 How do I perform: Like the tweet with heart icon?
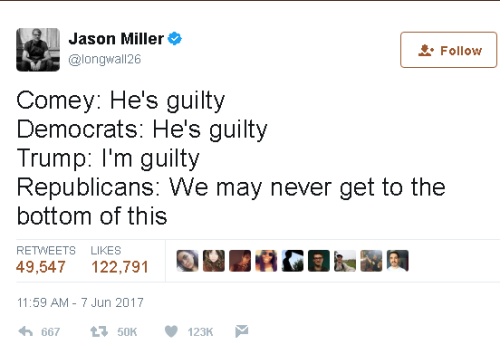[171, 331]
